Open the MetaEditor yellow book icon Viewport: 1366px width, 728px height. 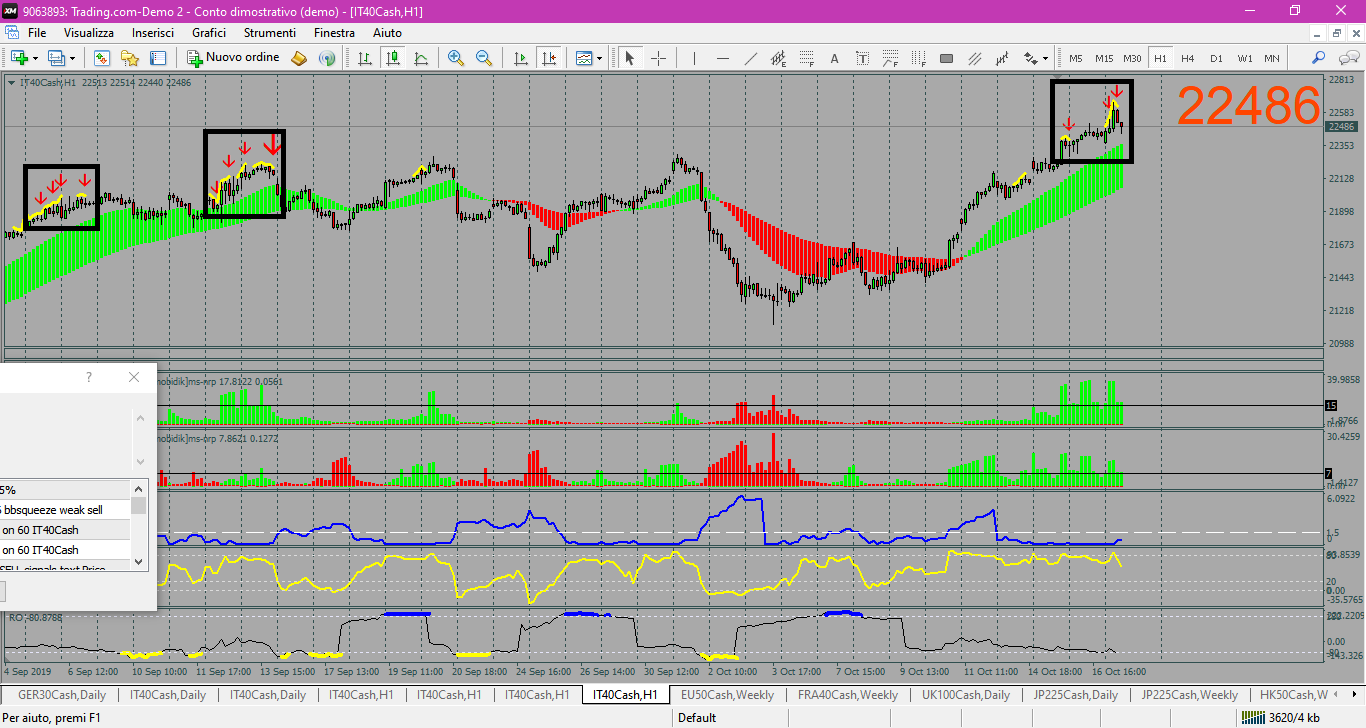tap(298, 58)
